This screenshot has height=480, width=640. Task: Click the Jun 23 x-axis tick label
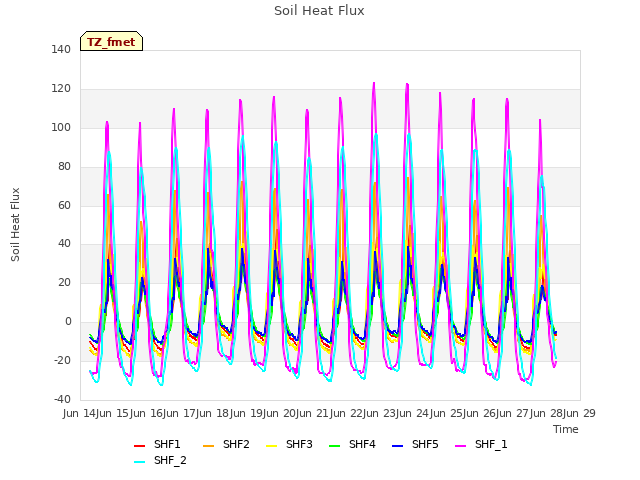[x=380, y=413]
